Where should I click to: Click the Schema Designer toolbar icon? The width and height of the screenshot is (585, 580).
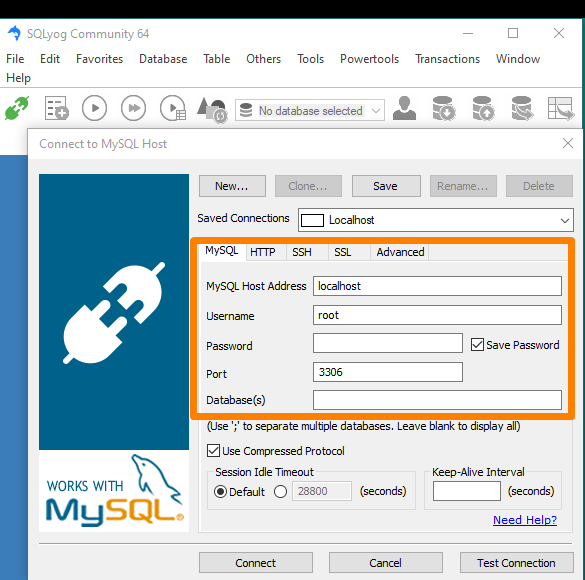click(x=560, y=109)
